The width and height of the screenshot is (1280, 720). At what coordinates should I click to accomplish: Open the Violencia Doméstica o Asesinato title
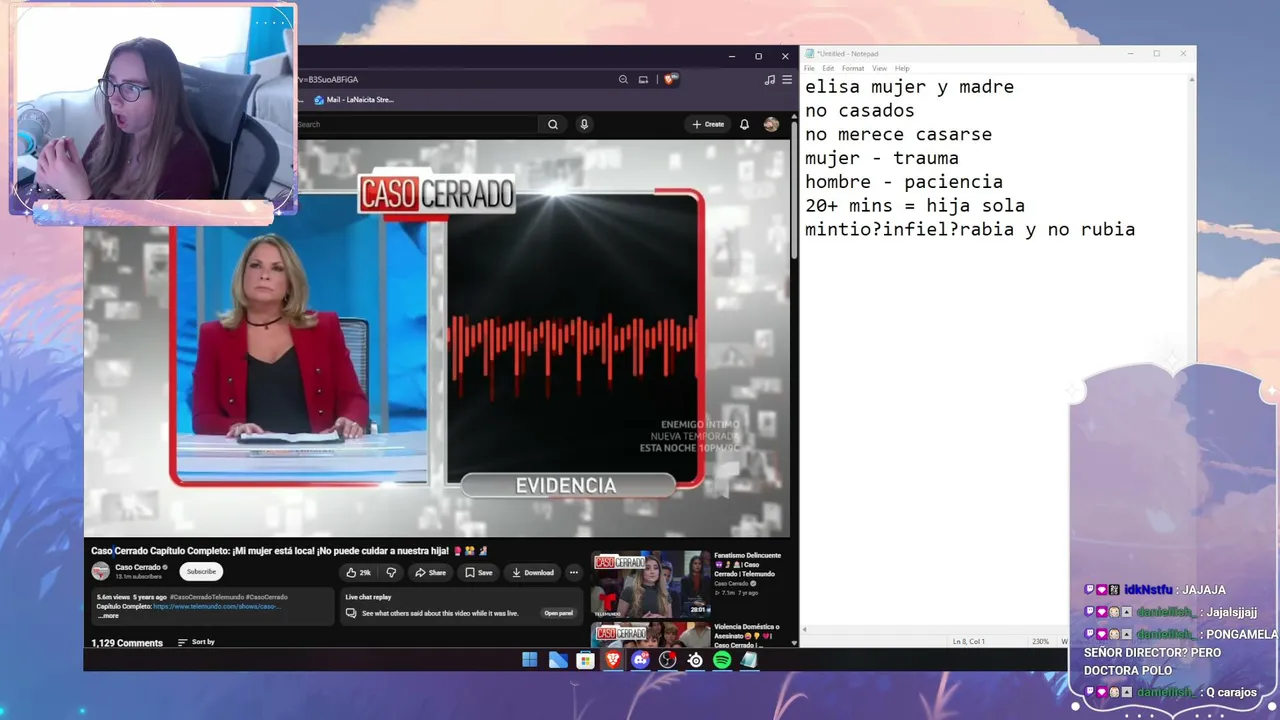pos(747,634)
